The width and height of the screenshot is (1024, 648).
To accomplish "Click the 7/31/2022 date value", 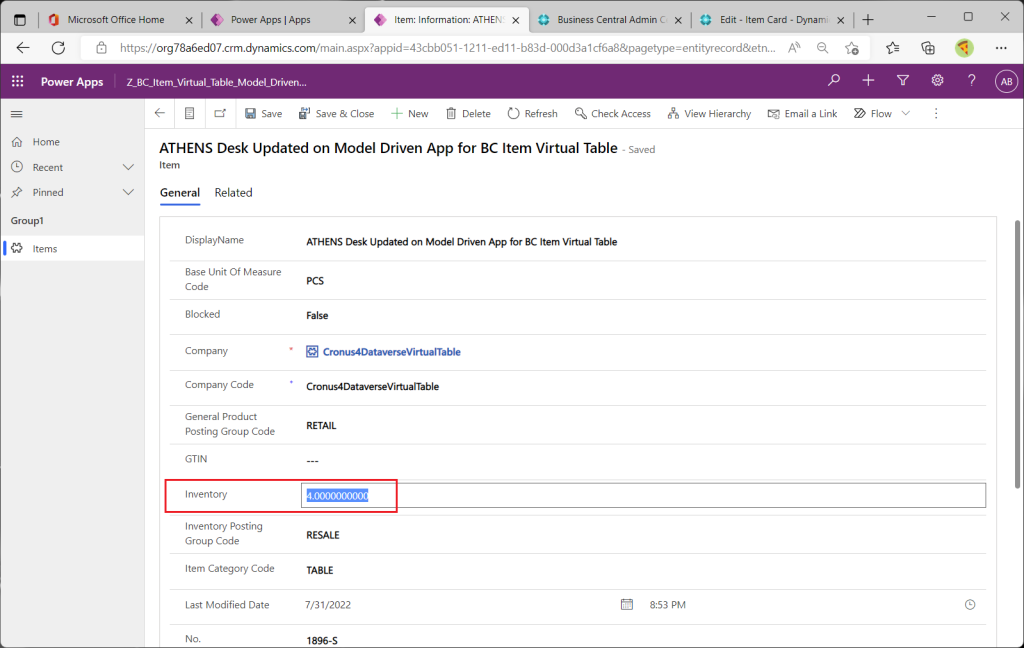I will 327,605.
